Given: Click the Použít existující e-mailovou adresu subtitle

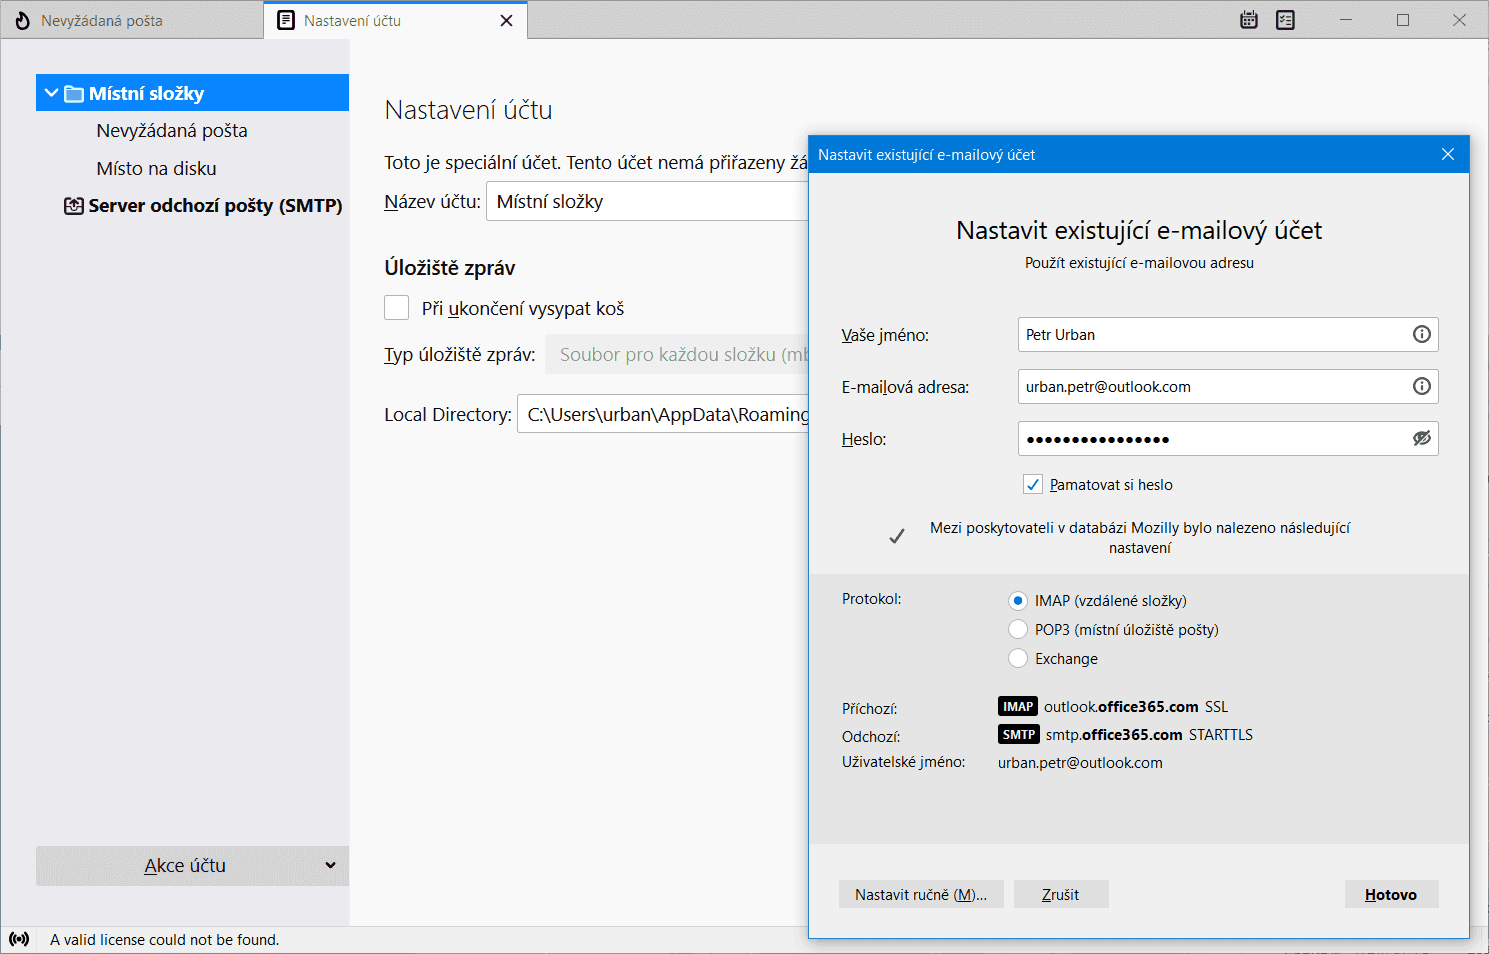Looking at the screenshot, I should [x=1139, y=263].
